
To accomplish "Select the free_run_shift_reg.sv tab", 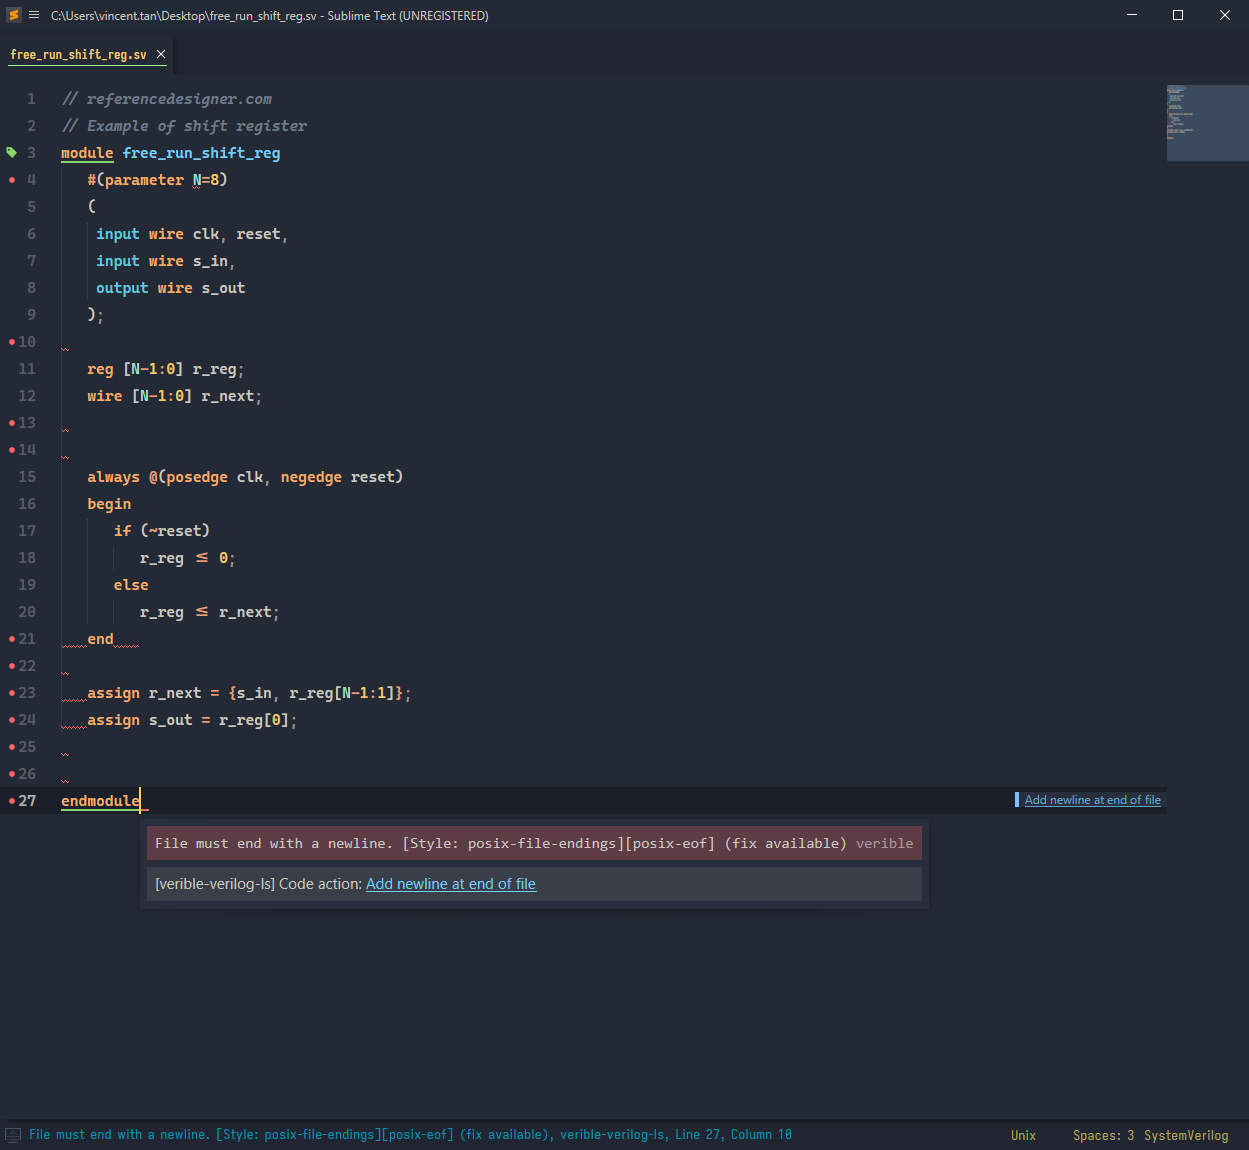I will (x=79, y=55).
